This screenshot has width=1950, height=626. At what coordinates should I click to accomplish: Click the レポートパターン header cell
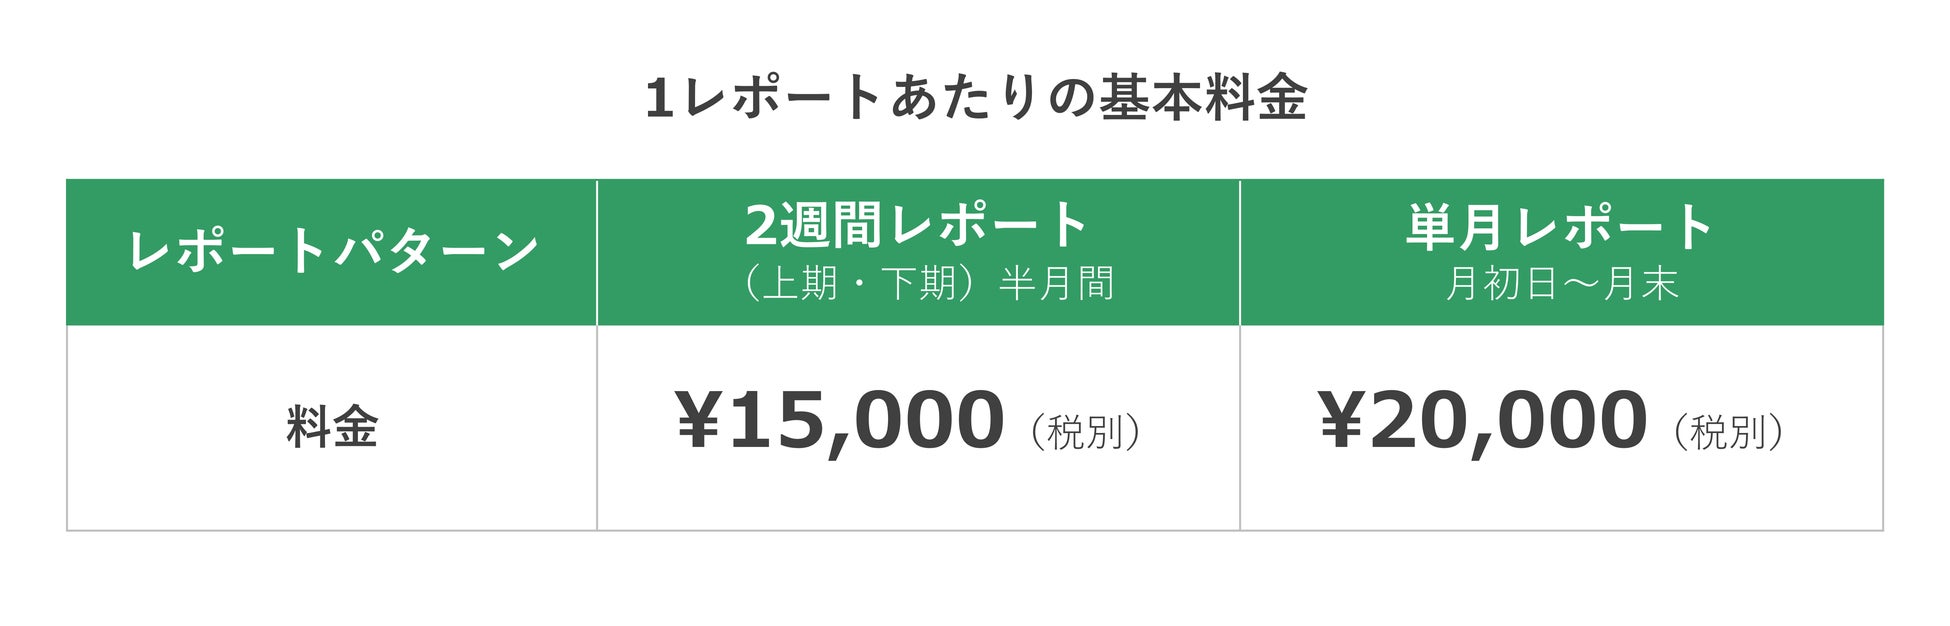click(x=332, y=252)
